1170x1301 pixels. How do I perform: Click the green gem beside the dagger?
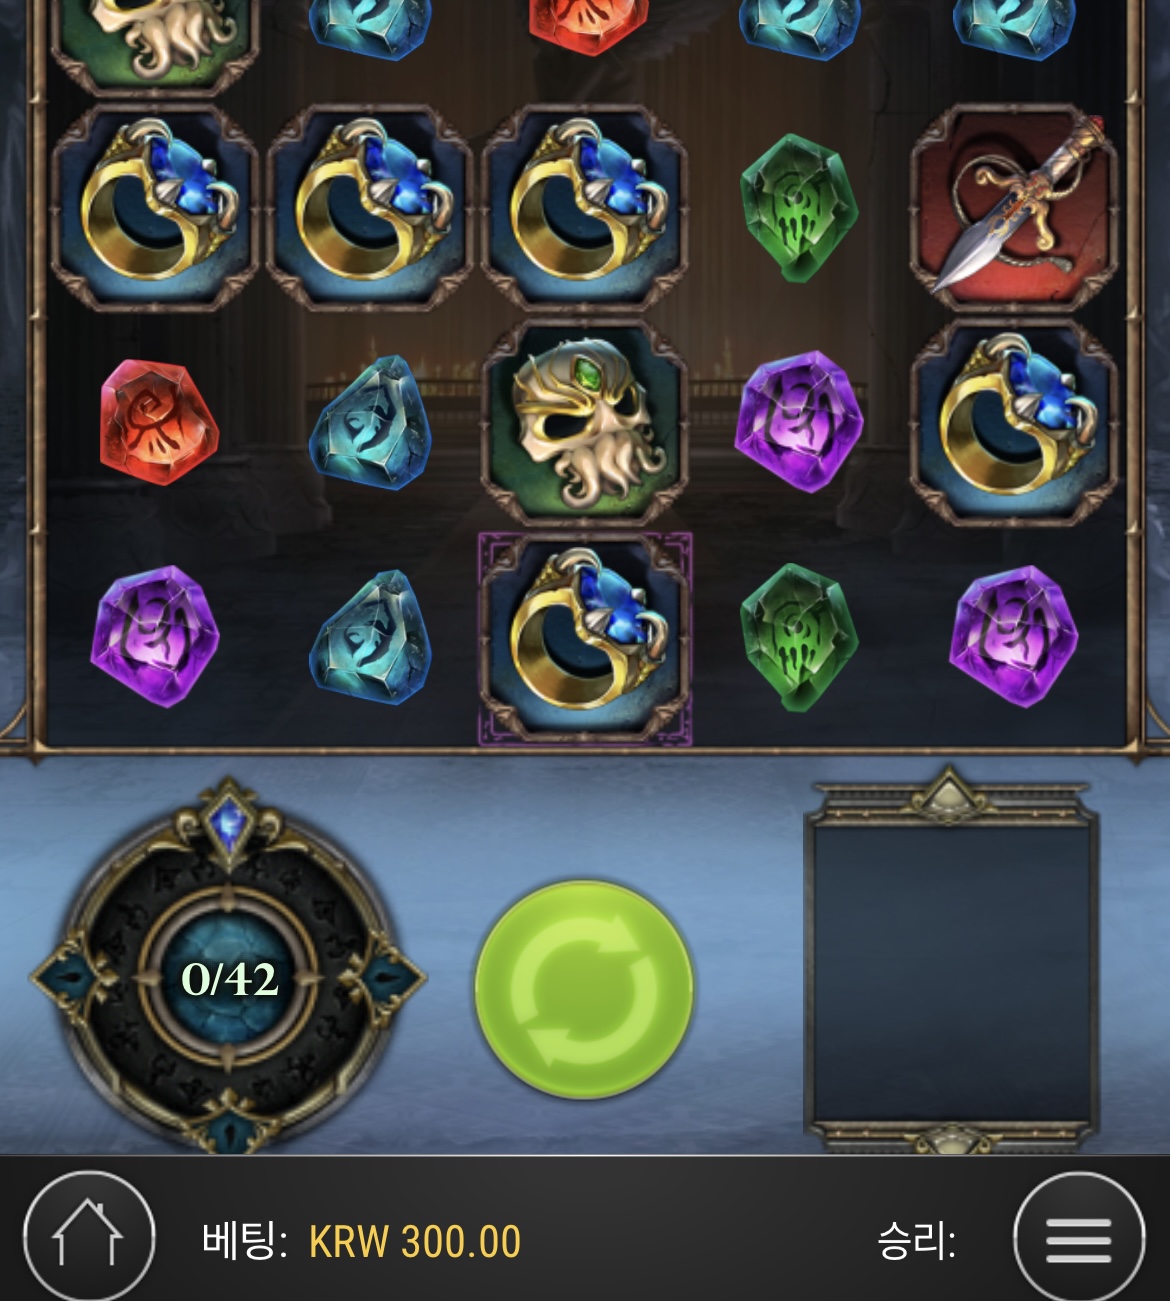point(798,207)
